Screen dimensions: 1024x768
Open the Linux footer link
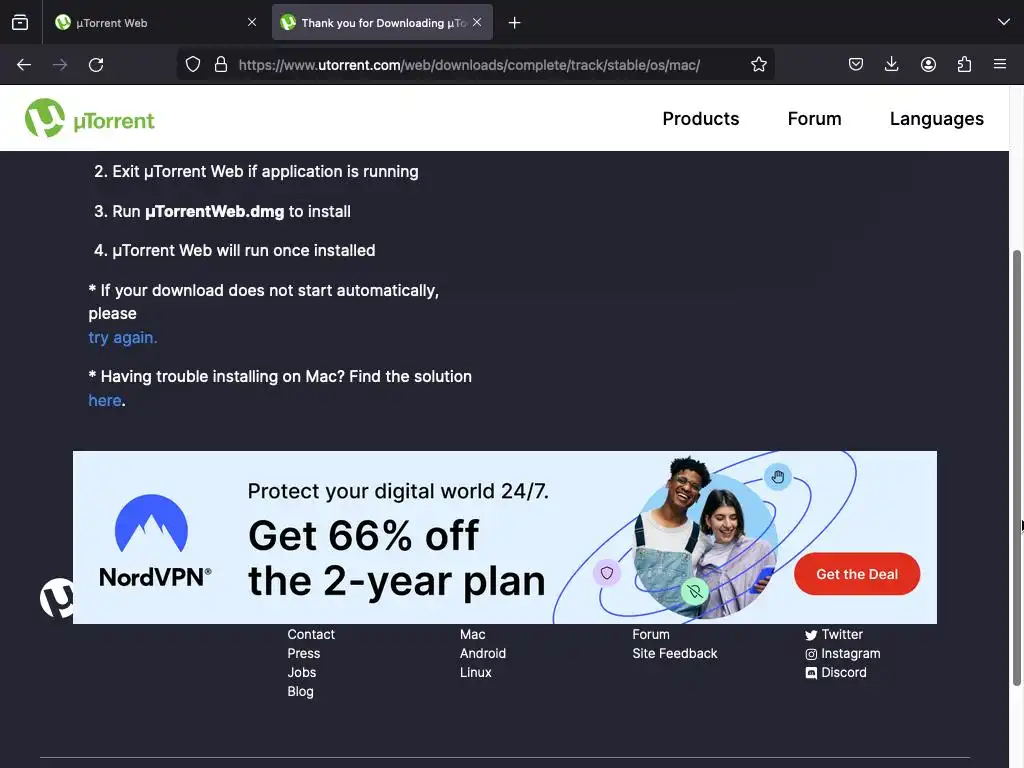(x=475, y=672)
